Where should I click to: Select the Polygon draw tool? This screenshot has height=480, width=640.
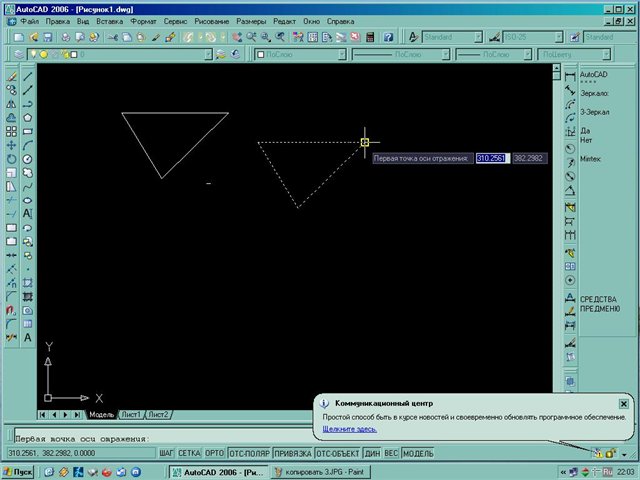28,117
